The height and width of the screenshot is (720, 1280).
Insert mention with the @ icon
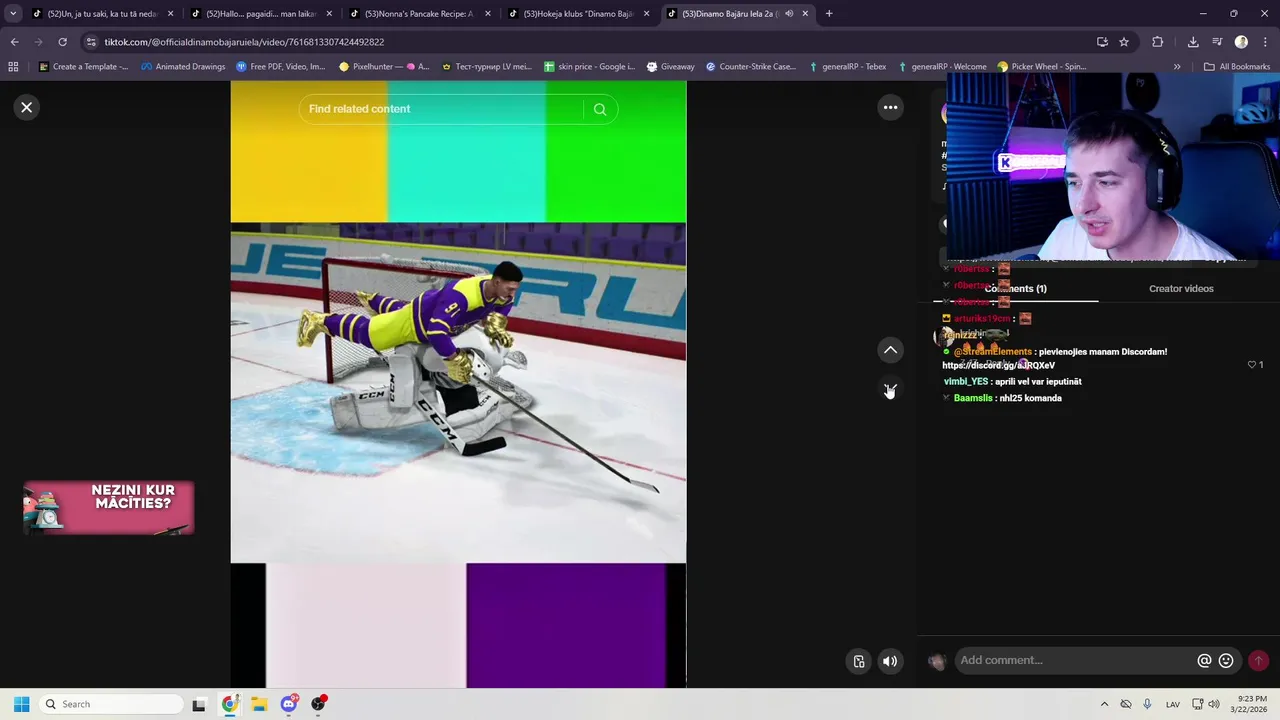coord(1204,660)
